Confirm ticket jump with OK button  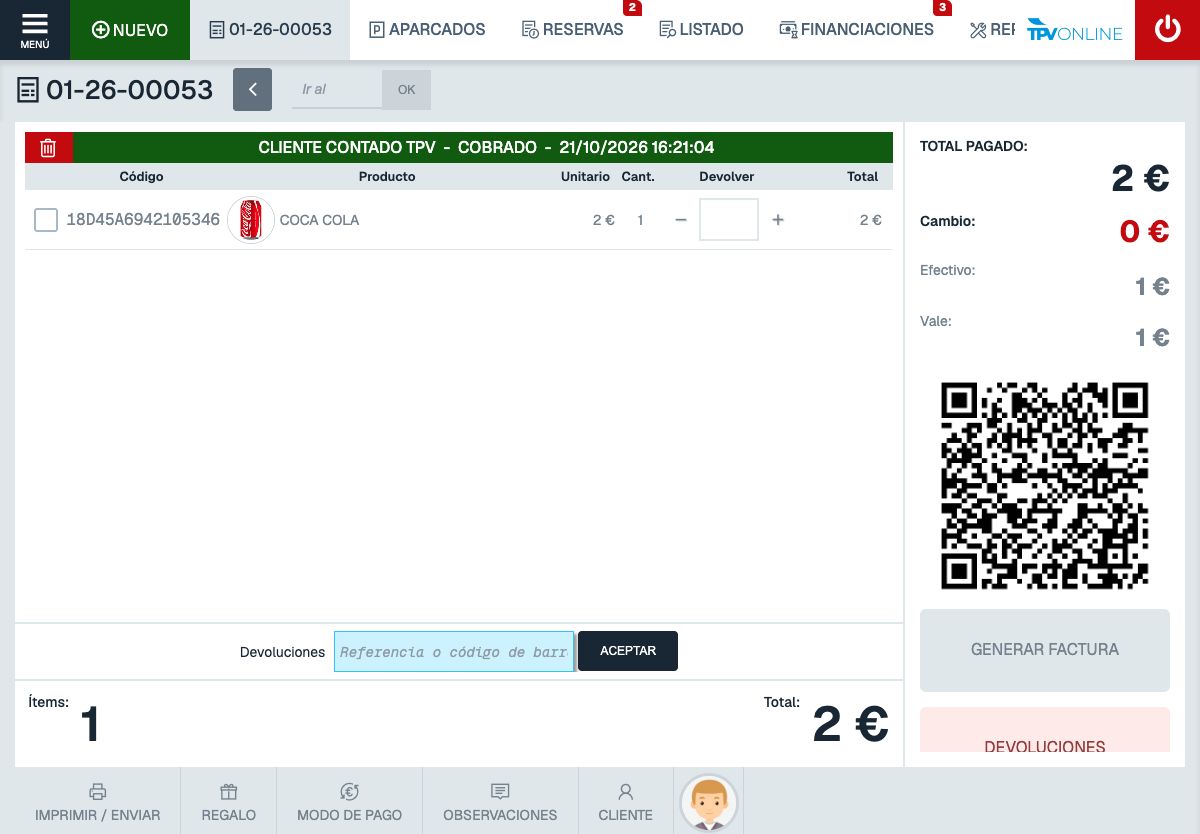[406, 90]
